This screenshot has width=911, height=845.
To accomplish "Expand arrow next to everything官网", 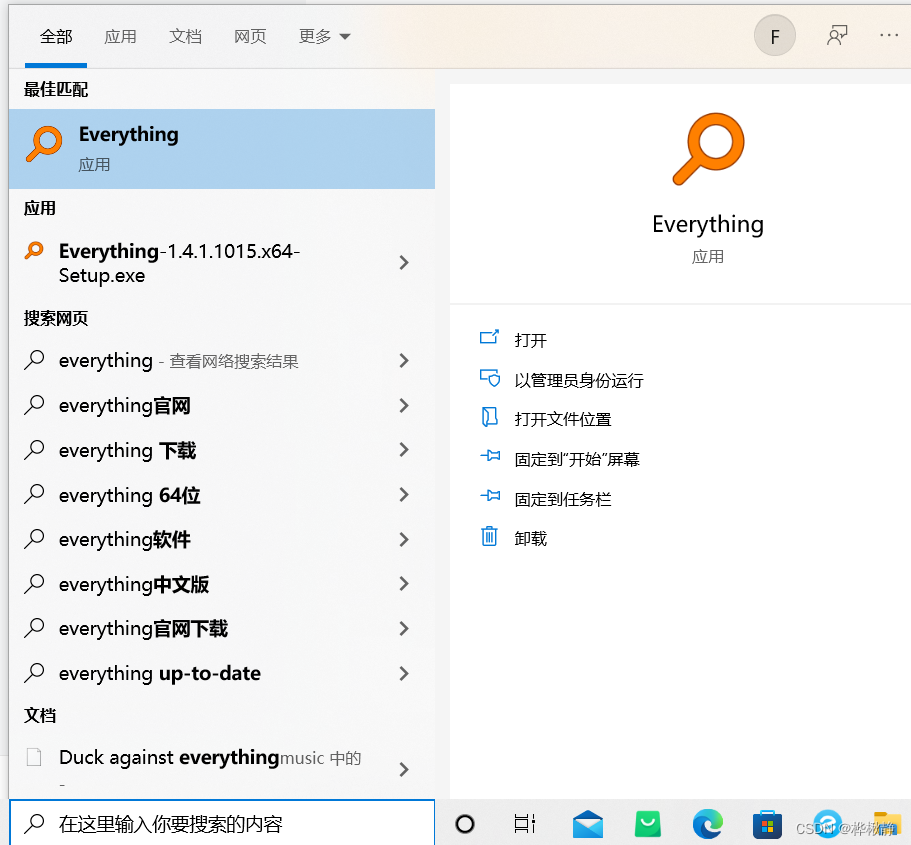I will (x=404, y=406).
